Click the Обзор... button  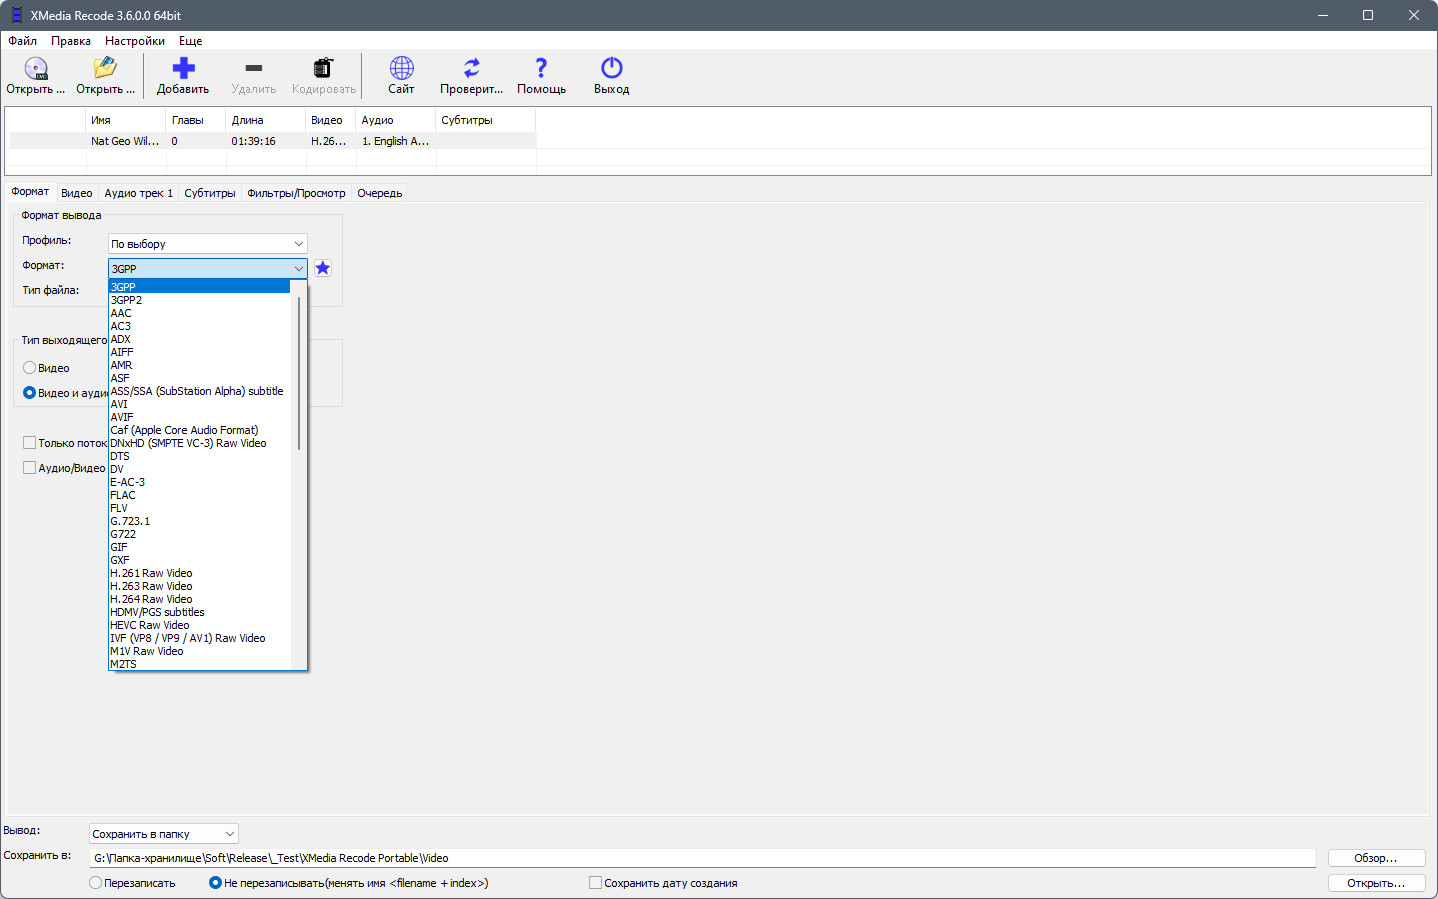coord(1376,858)
